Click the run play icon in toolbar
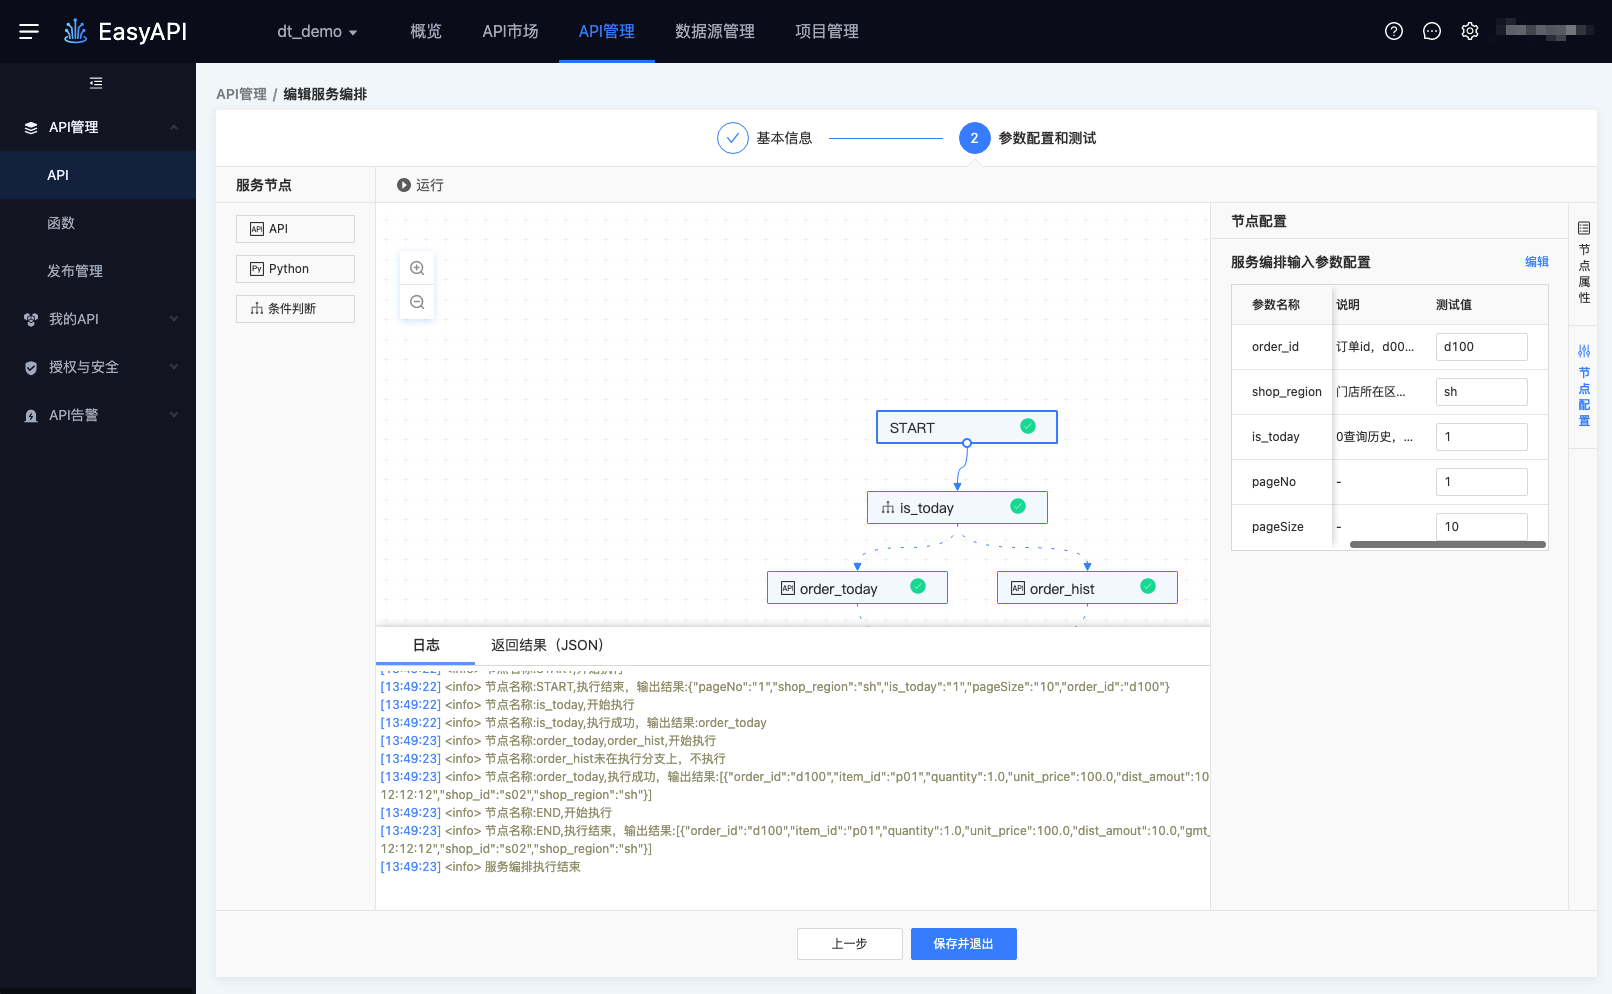The width and height of the screenshot is (1612, 994). tap(404, 185)
